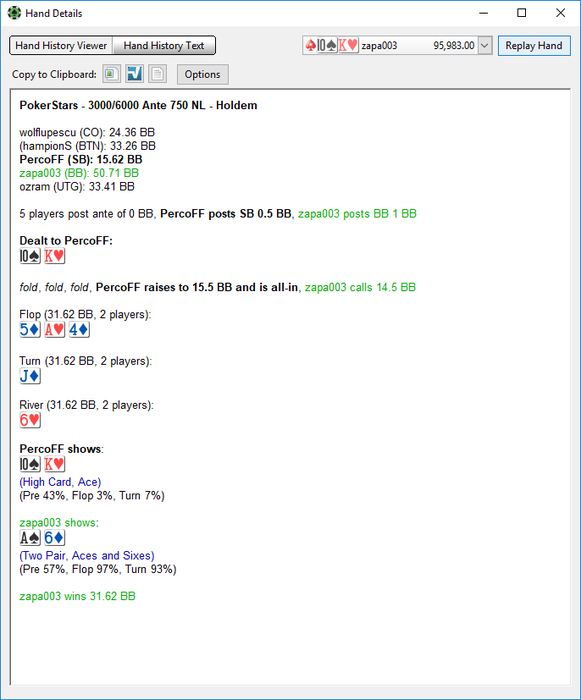Screen dimensions: 581x700
Task: Minimize the Hand Details window
Action: tap(483, 13)
